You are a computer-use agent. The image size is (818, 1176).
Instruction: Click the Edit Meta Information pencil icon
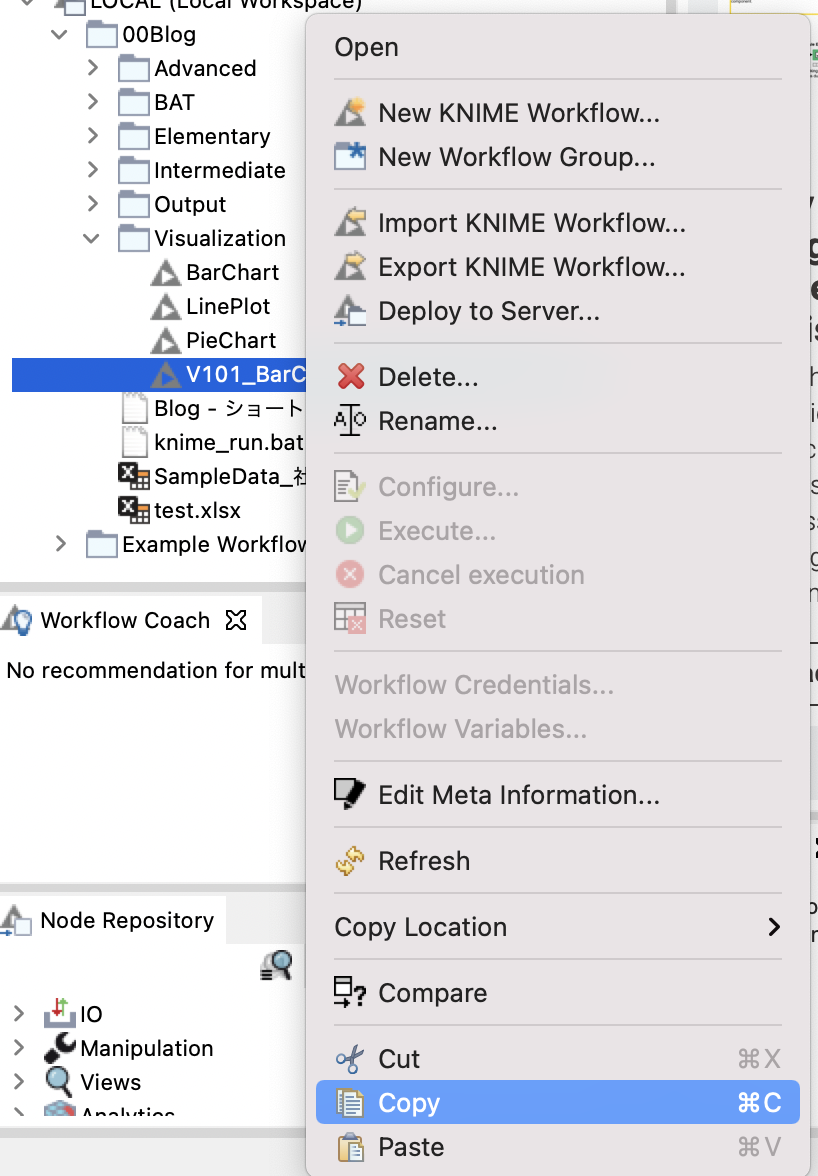[349, 794]
